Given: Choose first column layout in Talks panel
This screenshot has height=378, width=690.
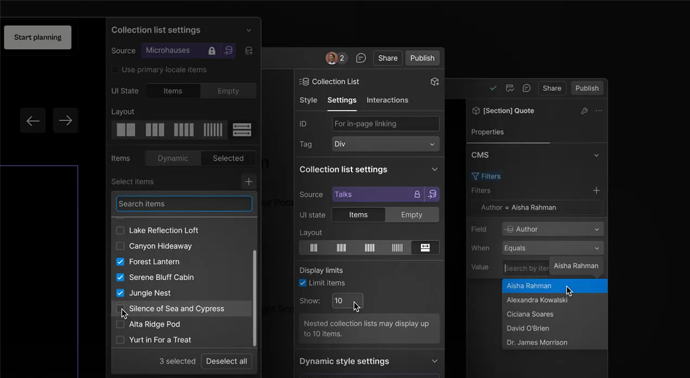Looking at the screenshot, I should 314,248.
